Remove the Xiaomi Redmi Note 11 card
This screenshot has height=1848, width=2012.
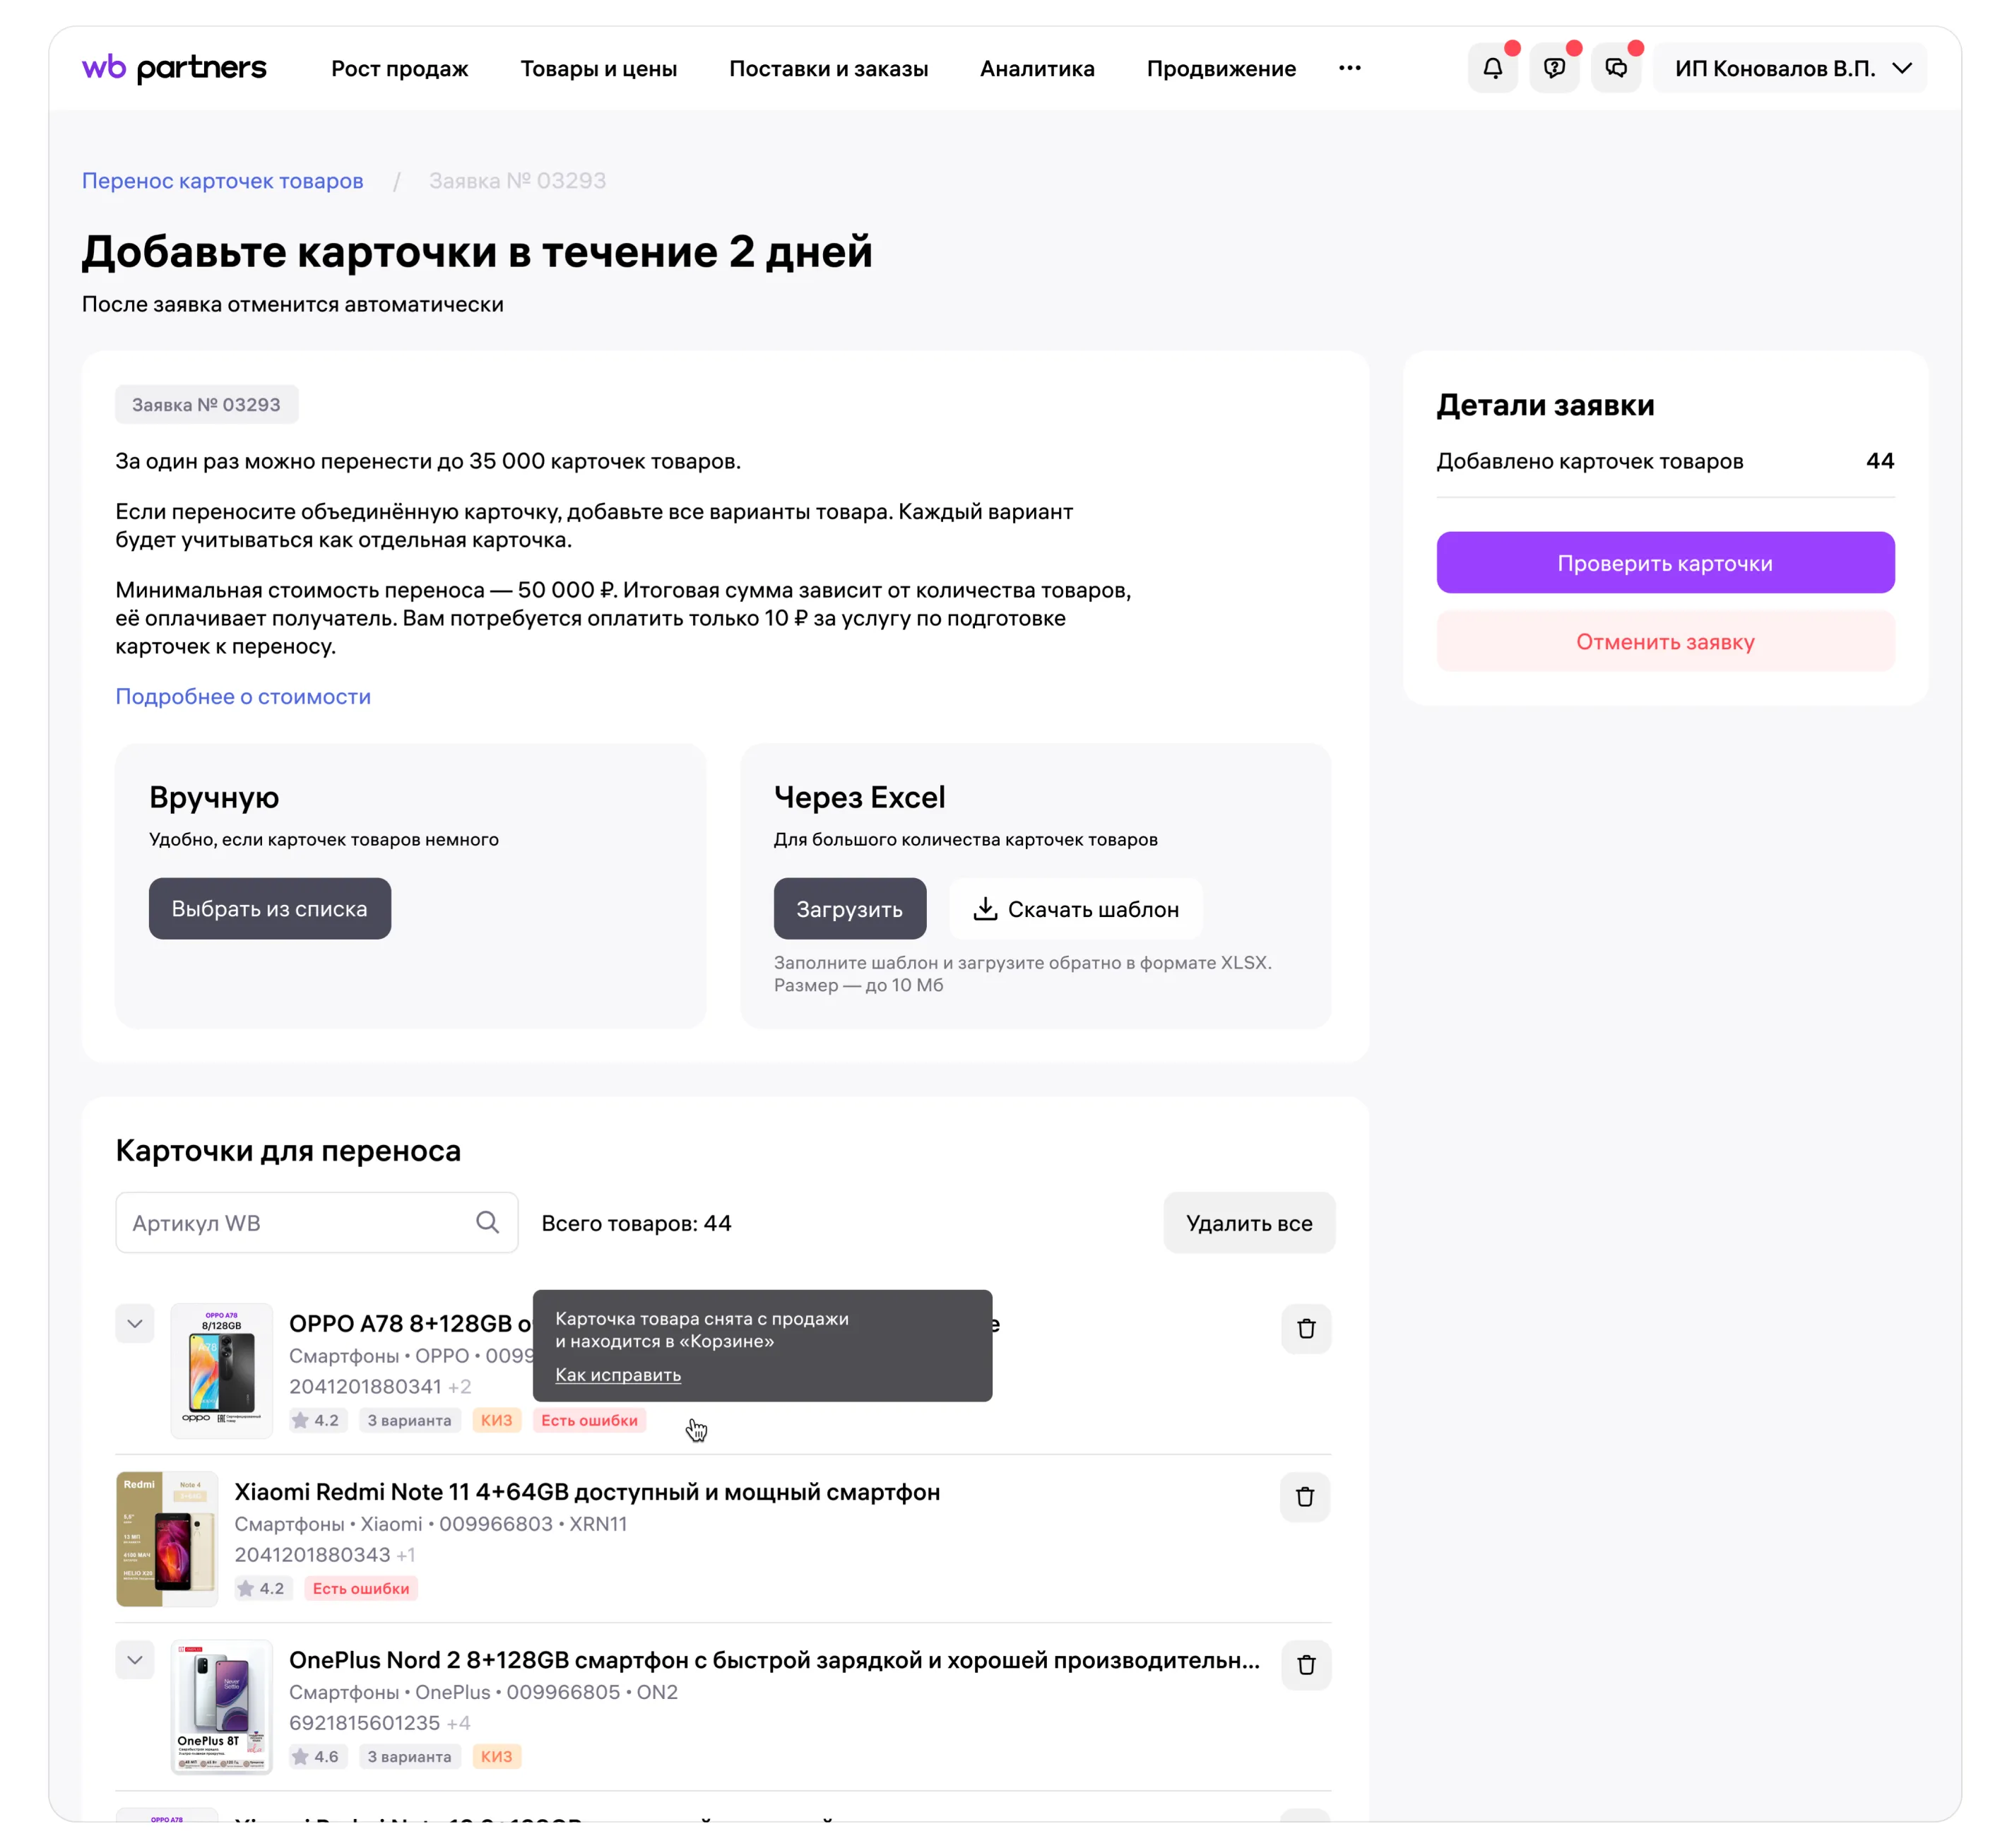pos(1305,1497)
